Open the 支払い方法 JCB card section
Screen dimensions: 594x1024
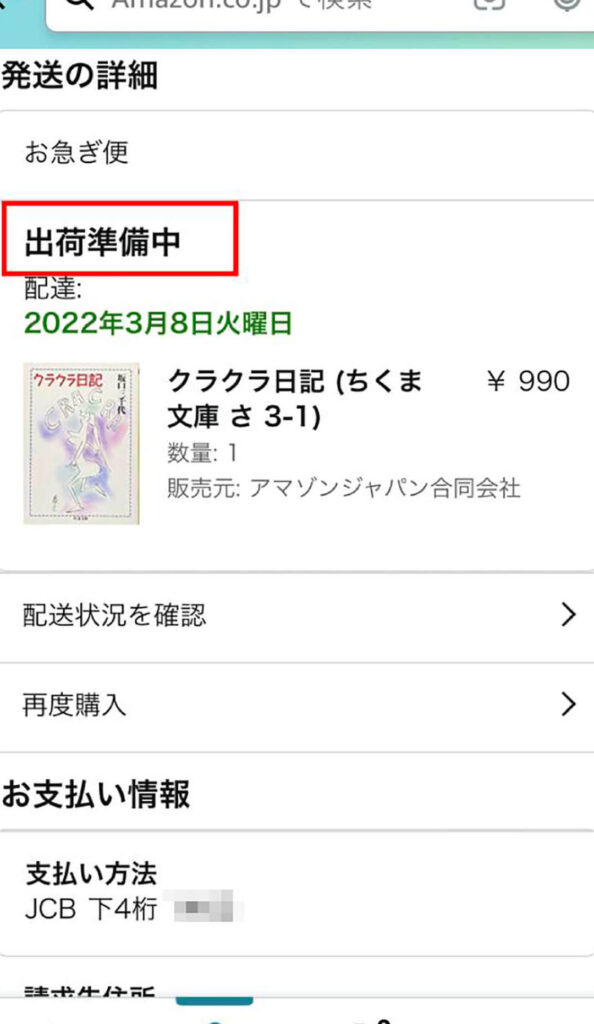pos(297,893)
